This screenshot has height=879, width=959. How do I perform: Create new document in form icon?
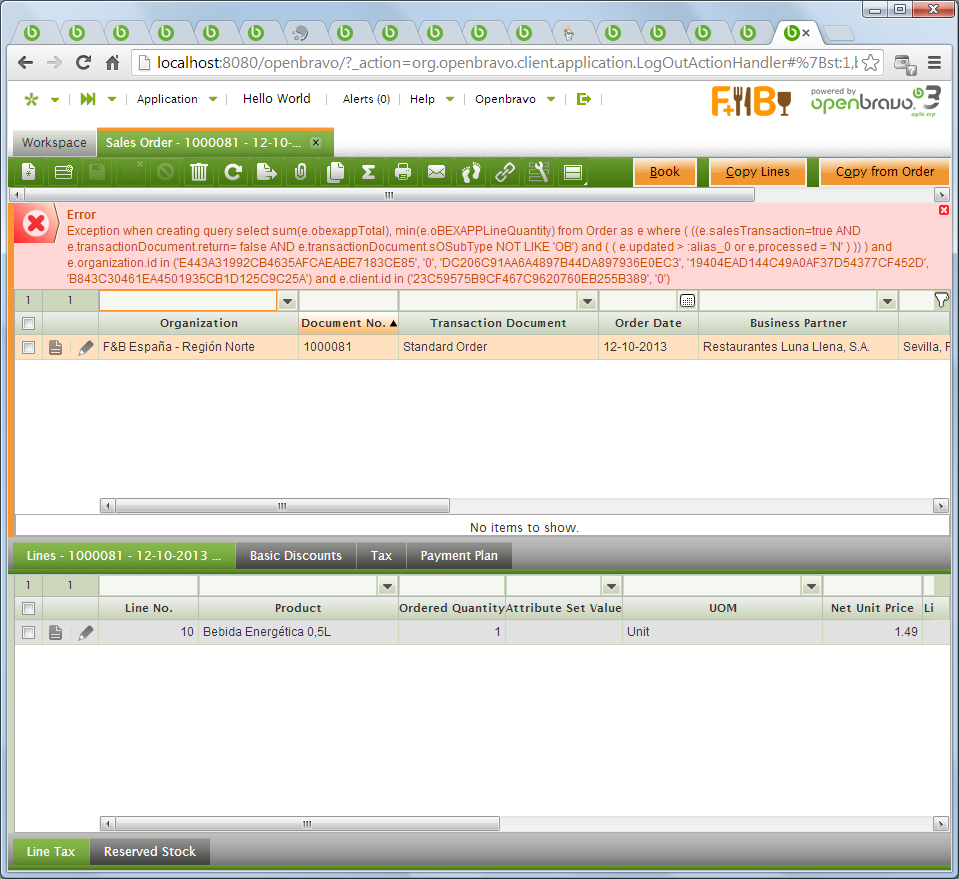[x=29, y=172]
